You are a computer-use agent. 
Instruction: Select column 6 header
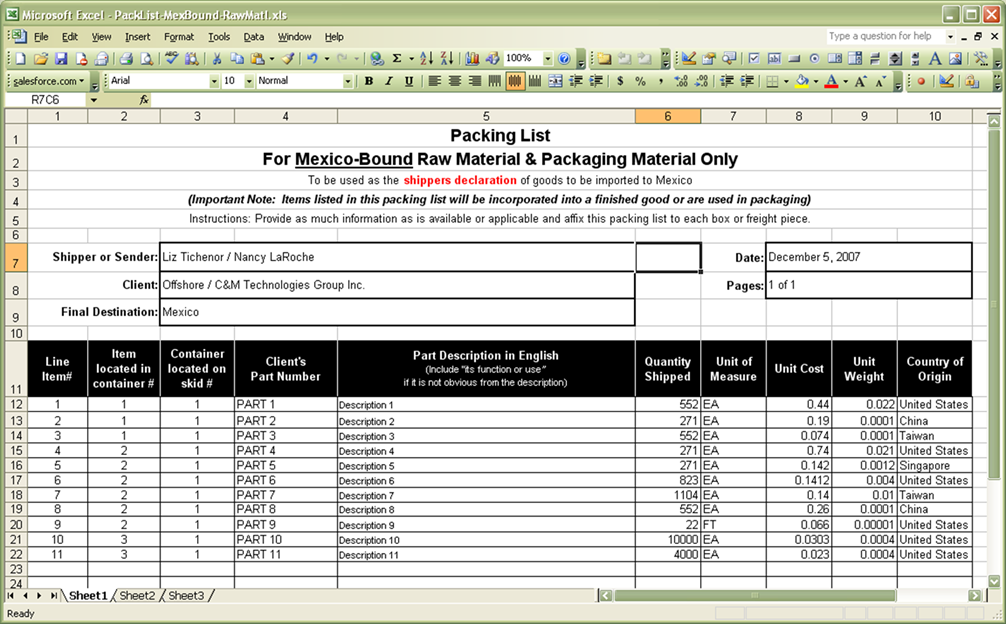pyautogui.click(x=668, y=116)
